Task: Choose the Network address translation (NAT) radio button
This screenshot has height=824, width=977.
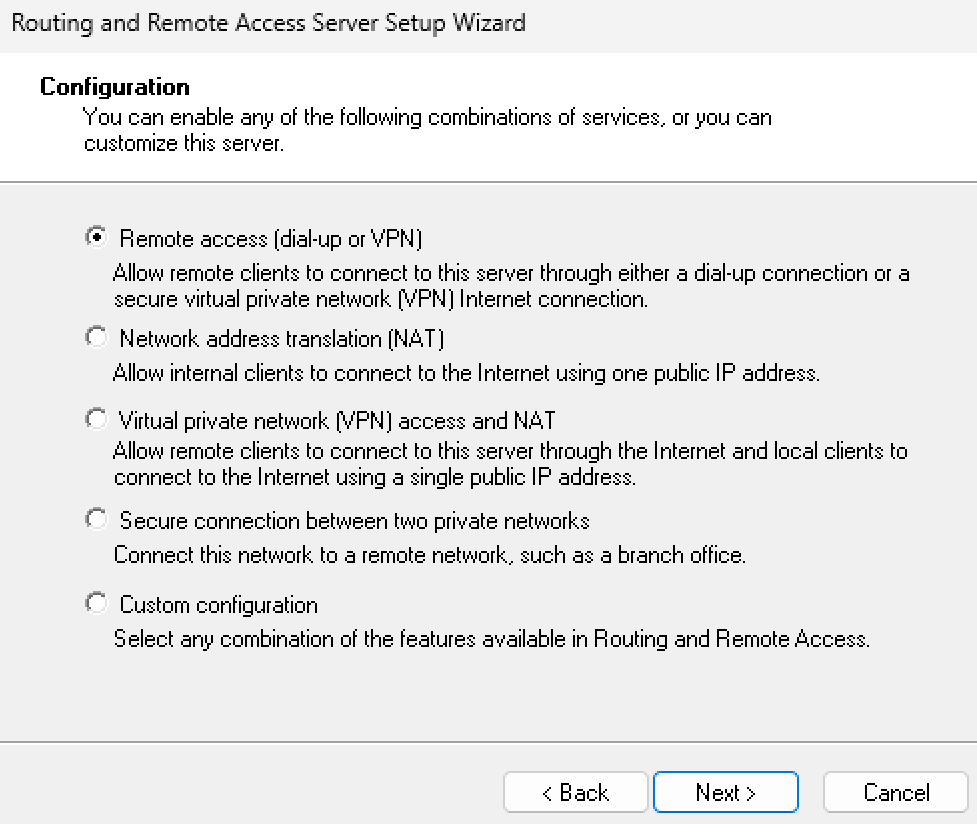Action: [x=96, y=338]
